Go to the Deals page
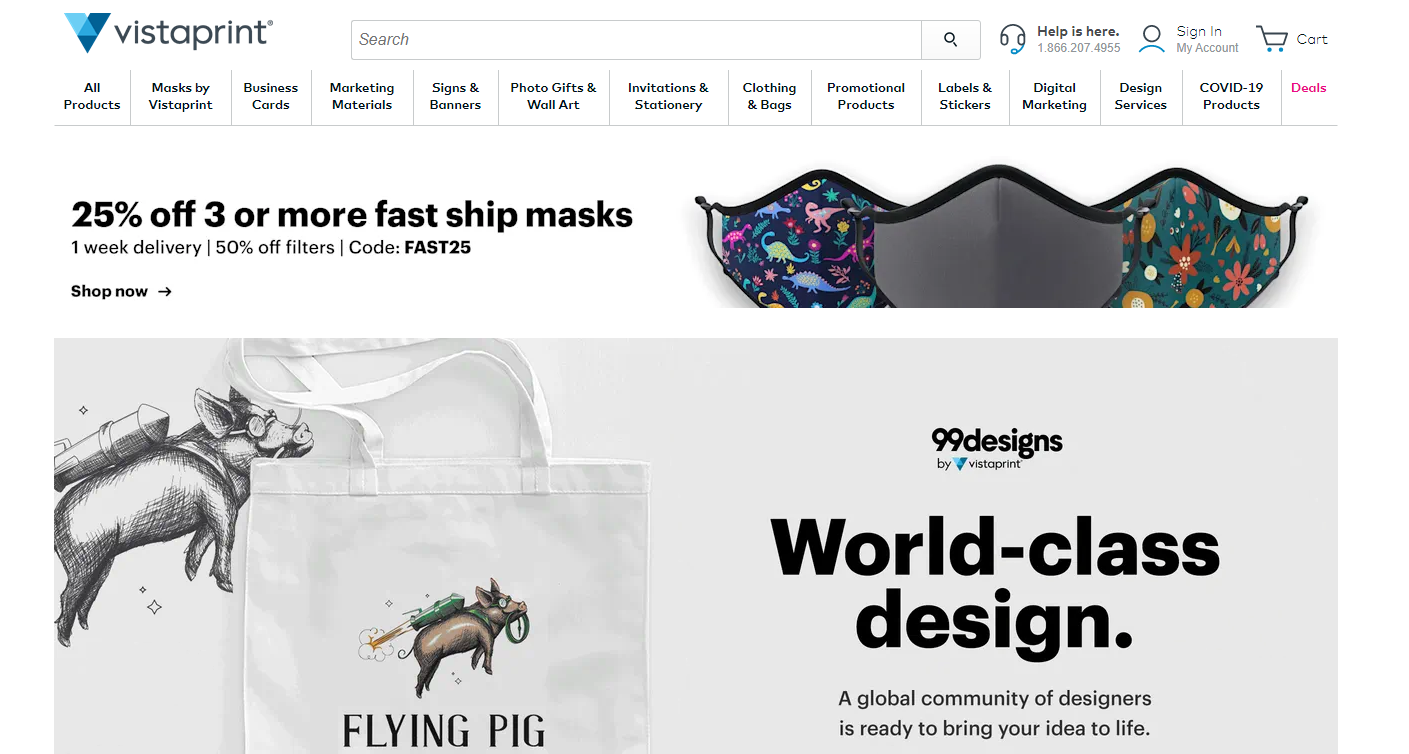Image resolution: width=1409 pixels, height=754 pixels. tap(1308, 88)
